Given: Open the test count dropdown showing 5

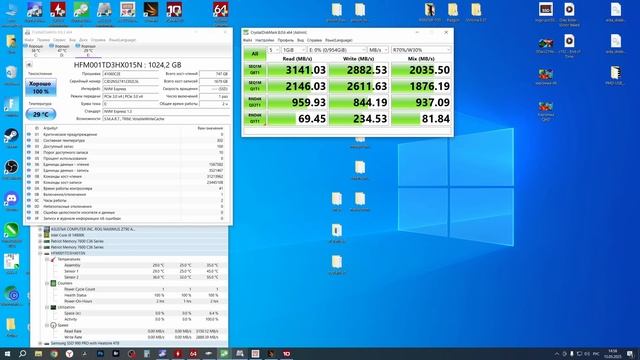Looking at the screenshot, I should click(x=273, y=50).
